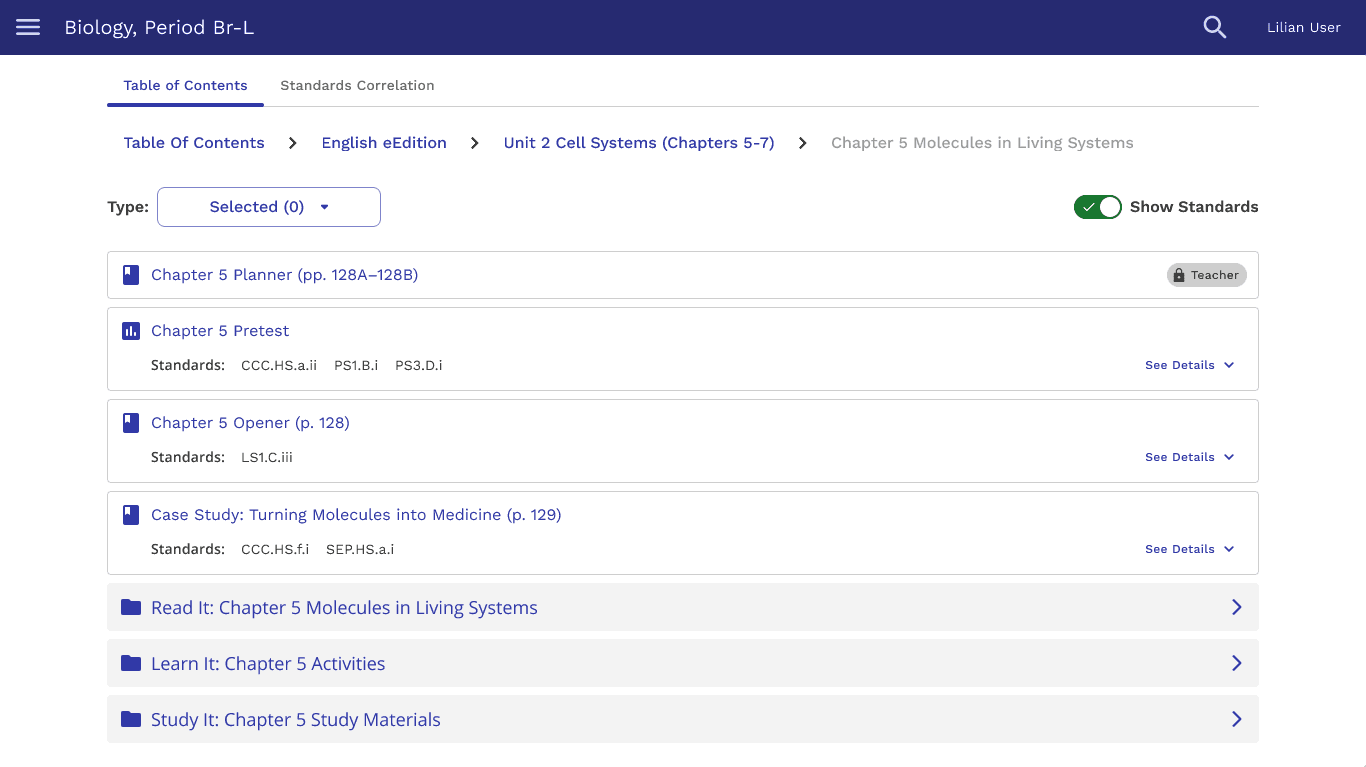Click the Lilian User account name
Screen dimensions: 1366x767
click(x=1303, y=27)
